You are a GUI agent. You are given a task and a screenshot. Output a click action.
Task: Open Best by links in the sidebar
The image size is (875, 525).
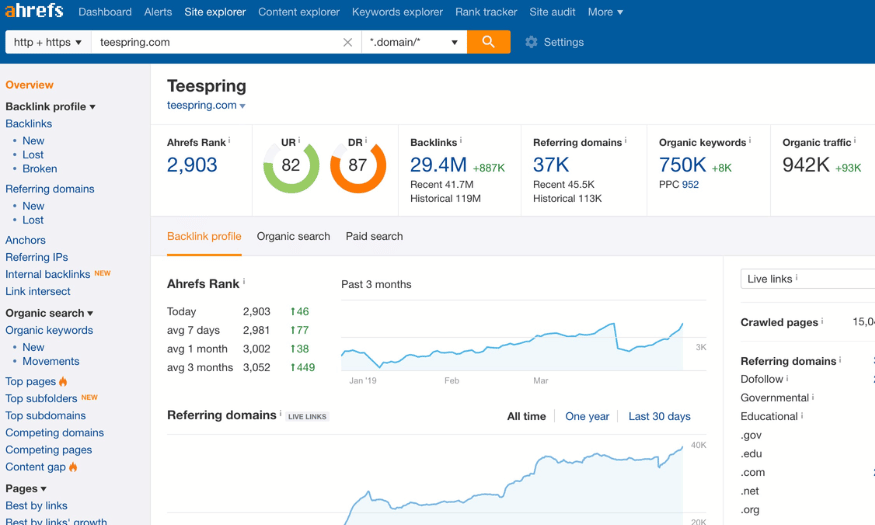[36, 505]
